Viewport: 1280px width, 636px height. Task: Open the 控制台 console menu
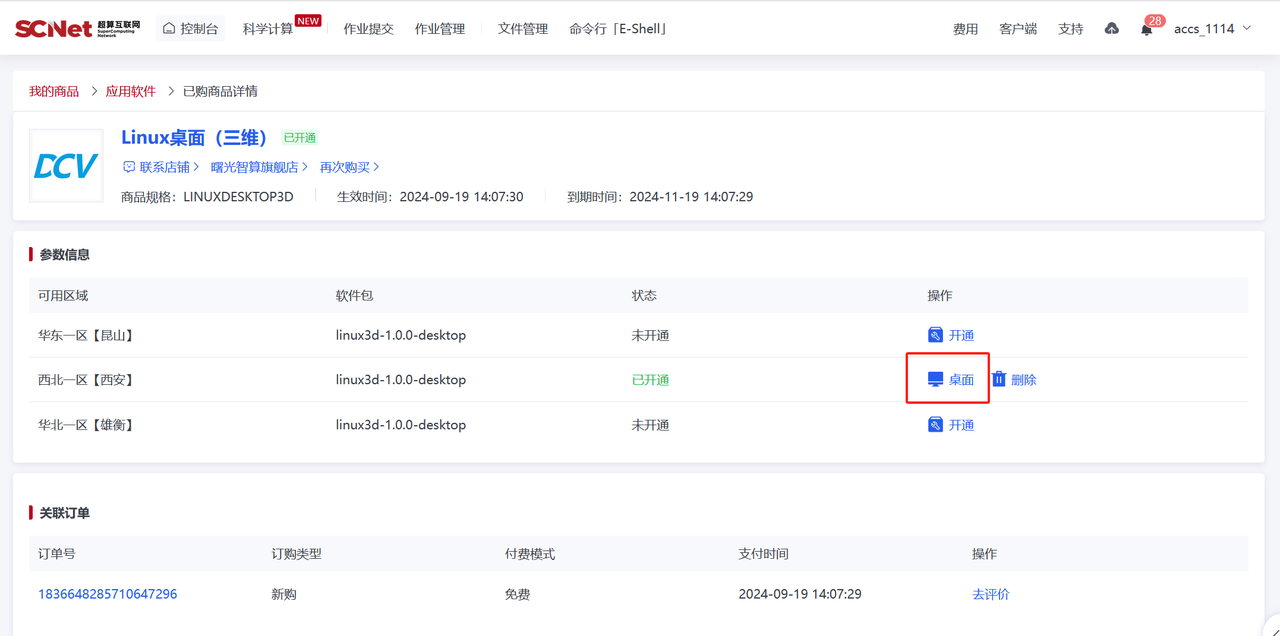click(190, 29)
